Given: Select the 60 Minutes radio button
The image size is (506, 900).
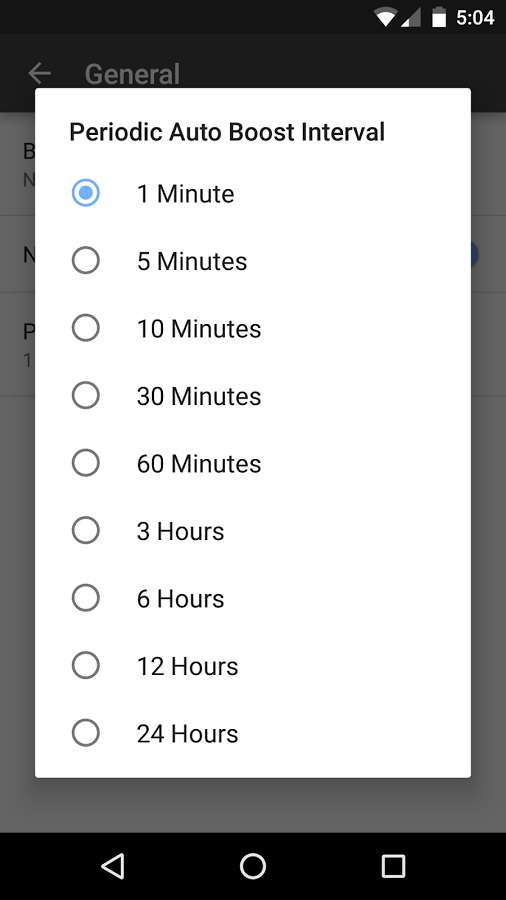Looking at the screenshot, I should coord(85,463).
